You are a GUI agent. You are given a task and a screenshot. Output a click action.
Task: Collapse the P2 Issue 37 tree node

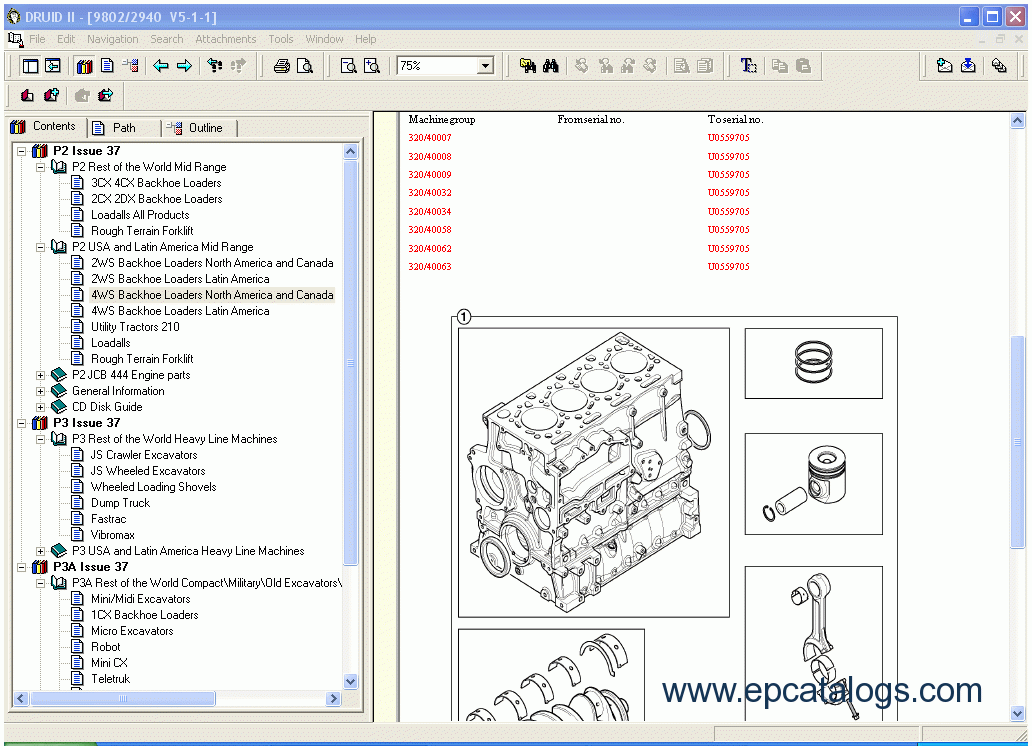coord(22,151)
